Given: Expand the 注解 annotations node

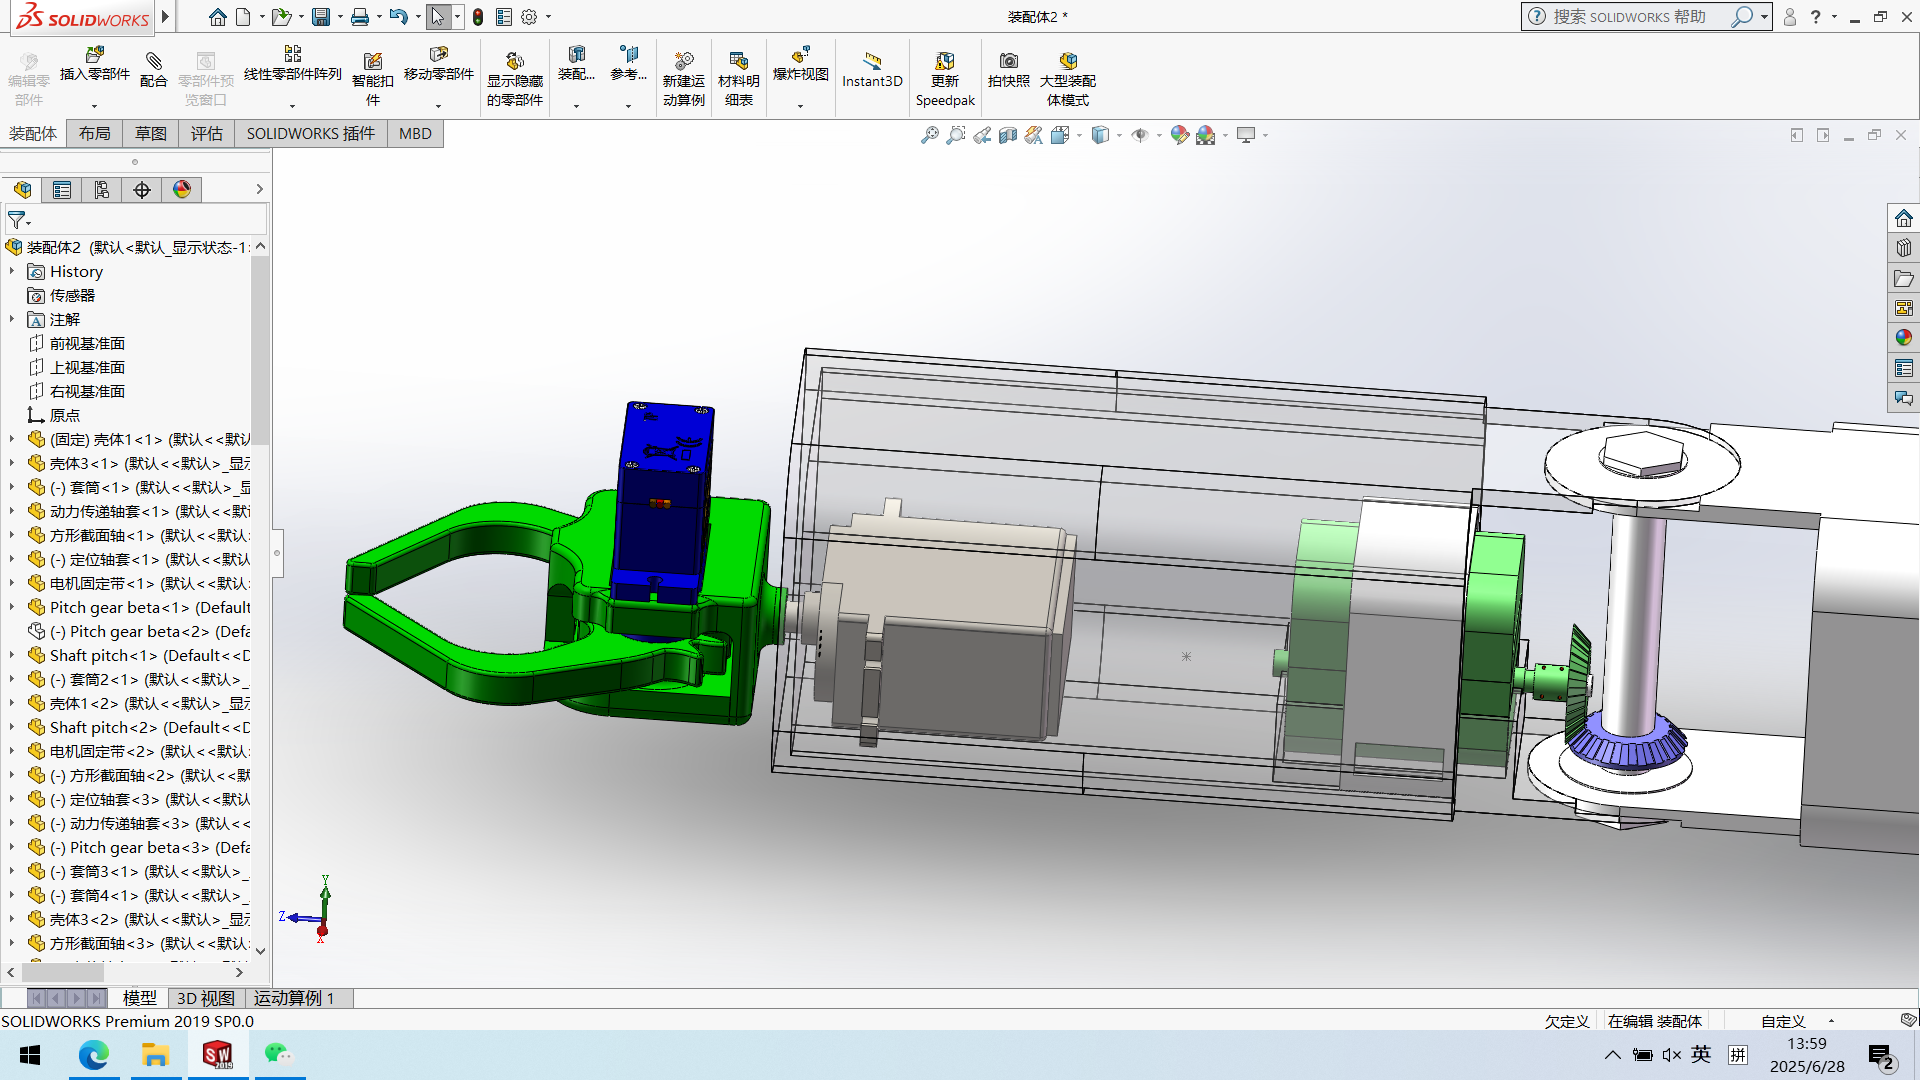Looking at the screenshot, I should tap(12, 319).
